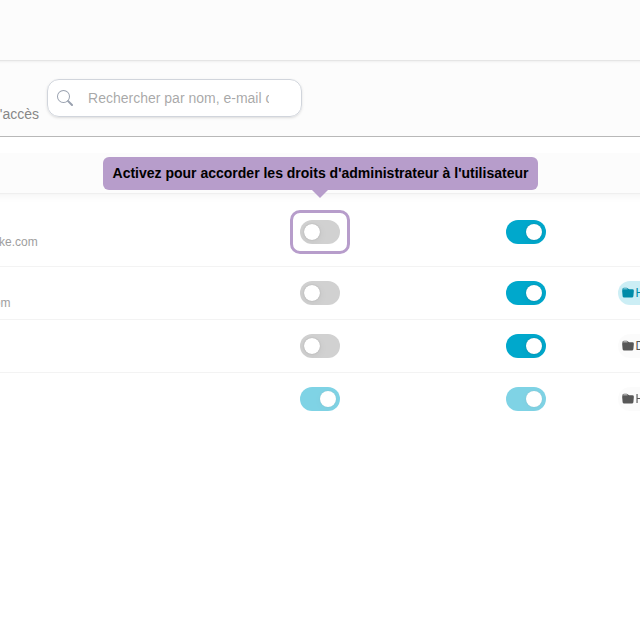Click the small arrow pointer beneath the tooltip

[x=320, y=193]
